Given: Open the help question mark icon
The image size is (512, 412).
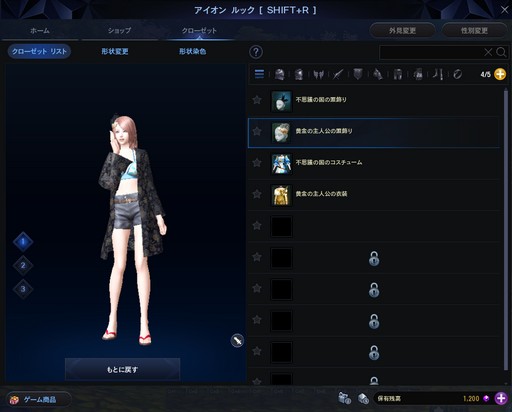Looking at the screenshot, I should 256,52.
